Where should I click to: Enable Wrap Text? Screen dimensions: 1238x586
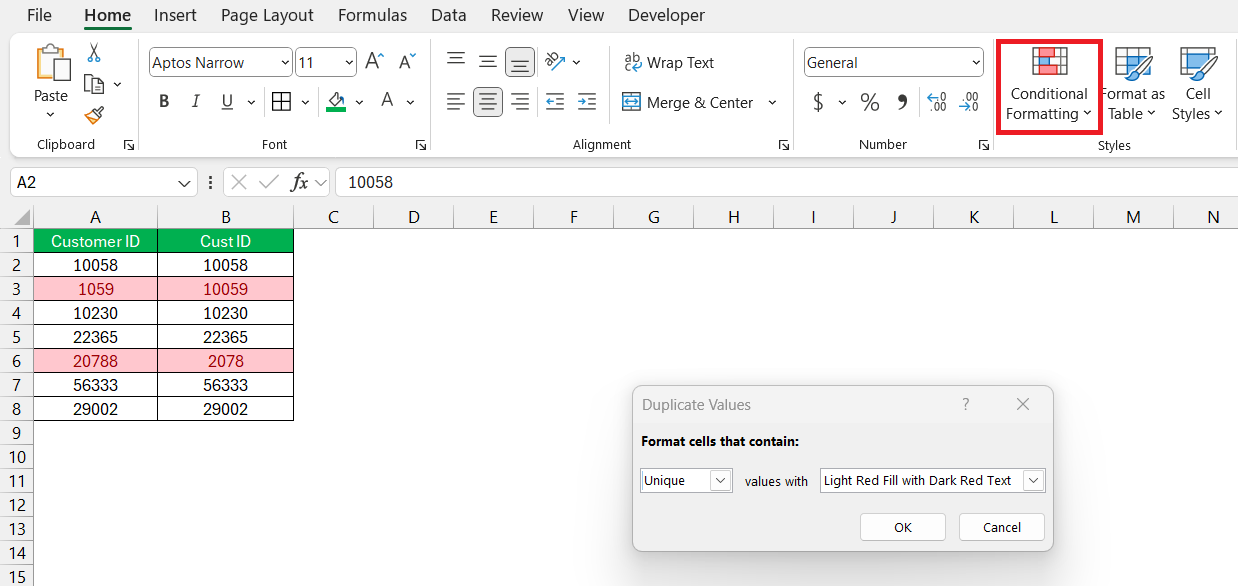click(669, 62)
